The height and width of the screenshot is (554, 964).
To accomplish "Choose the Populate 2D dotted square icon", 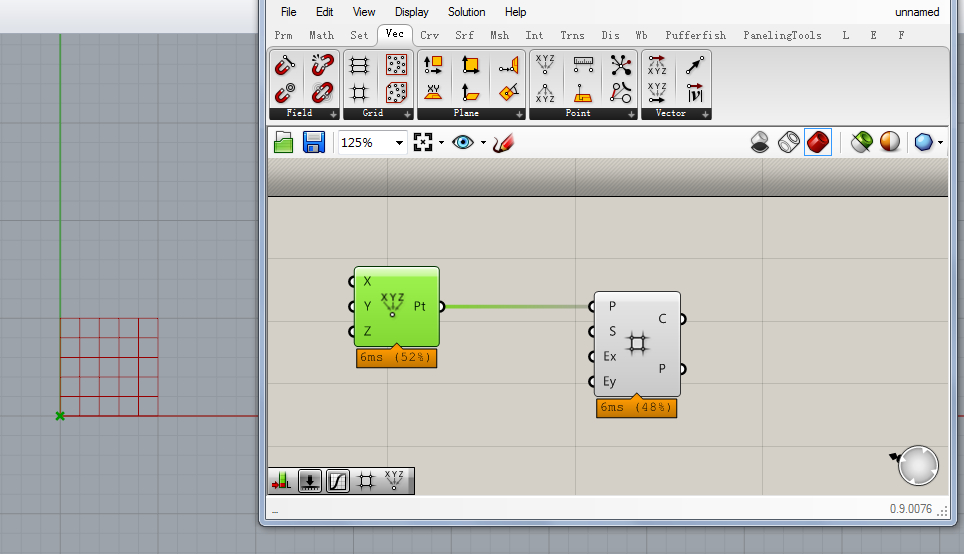I will [396, 65].
